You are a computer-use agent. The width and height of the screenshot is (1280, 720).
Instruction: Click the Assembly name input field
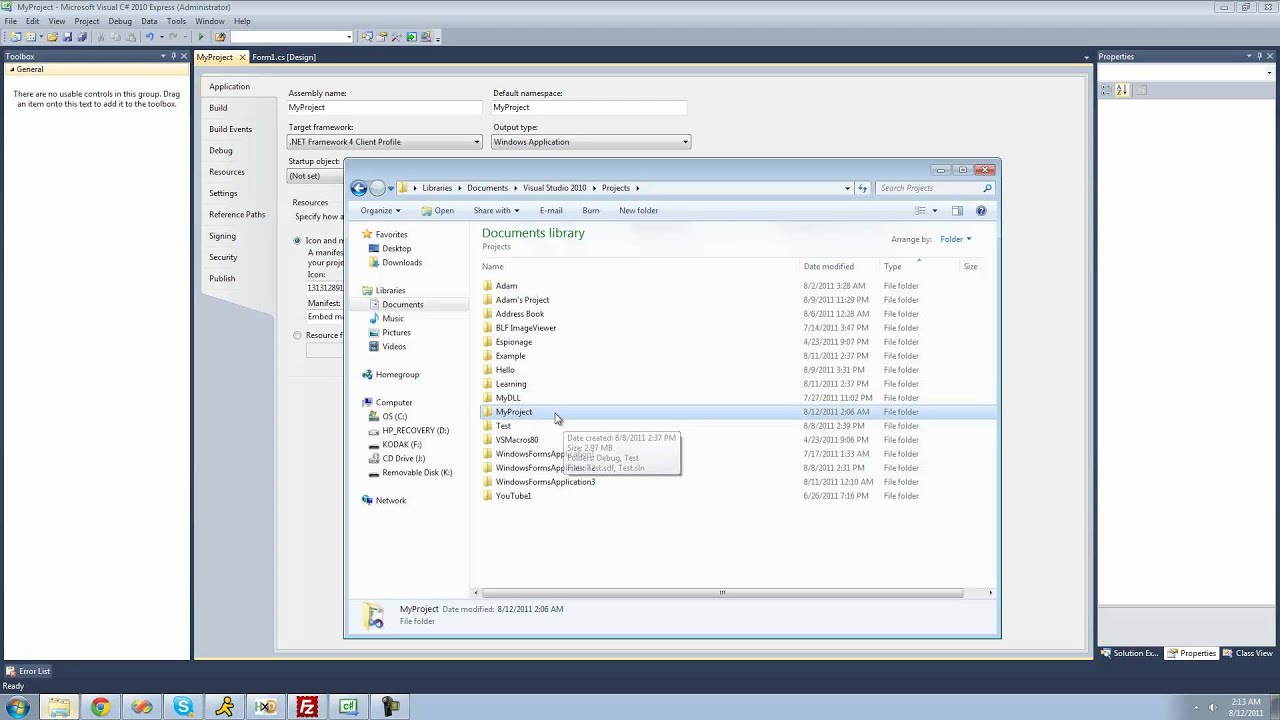point(385,107)
